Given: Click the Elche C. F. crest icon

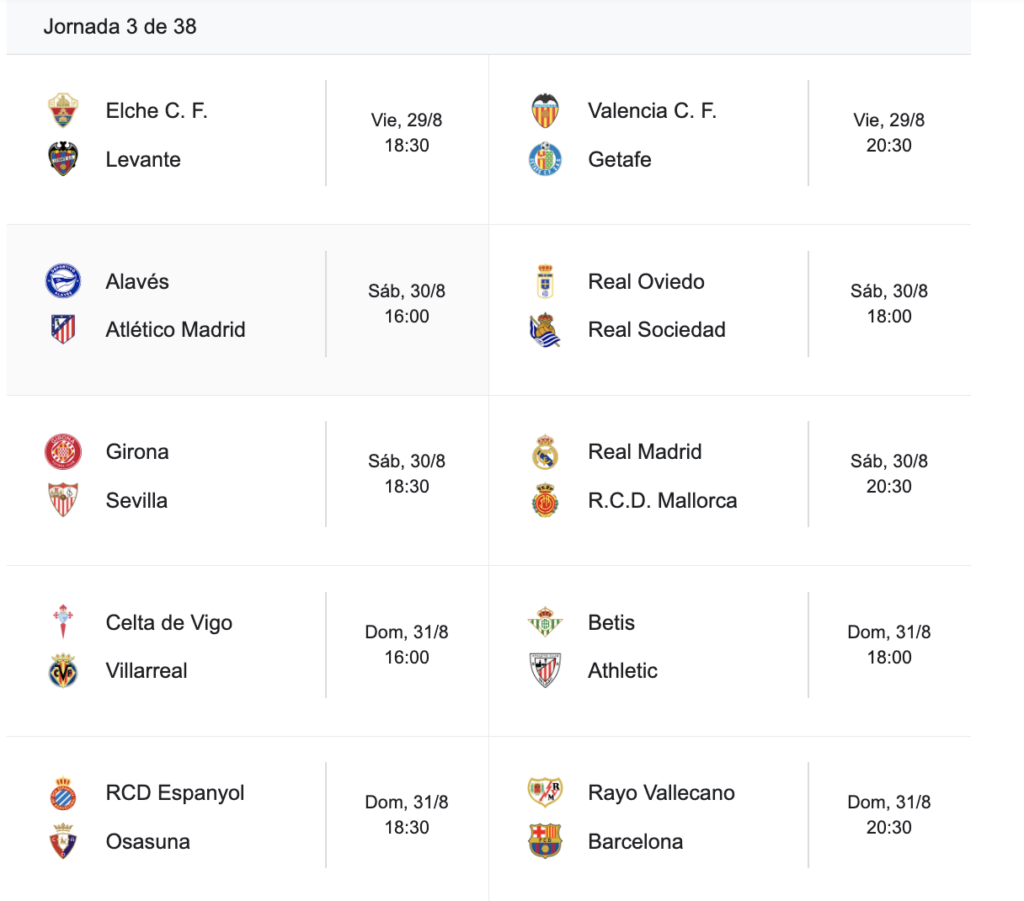Looking at the screenshot, I should click(63, 110).
